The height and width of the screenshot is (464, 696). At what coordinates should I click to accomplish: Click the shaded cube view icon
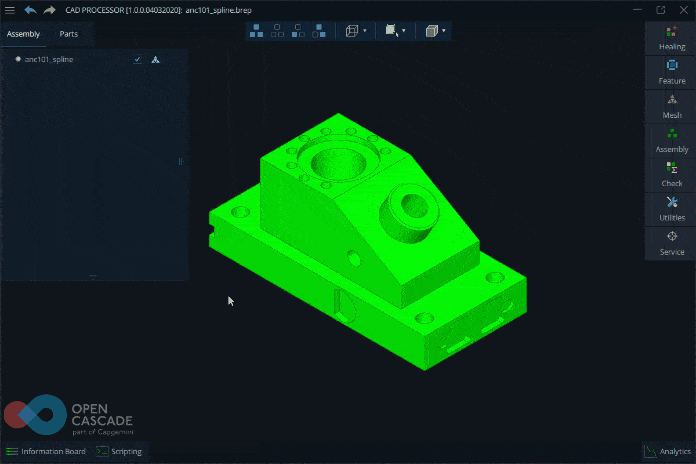(x=432, y=31)
